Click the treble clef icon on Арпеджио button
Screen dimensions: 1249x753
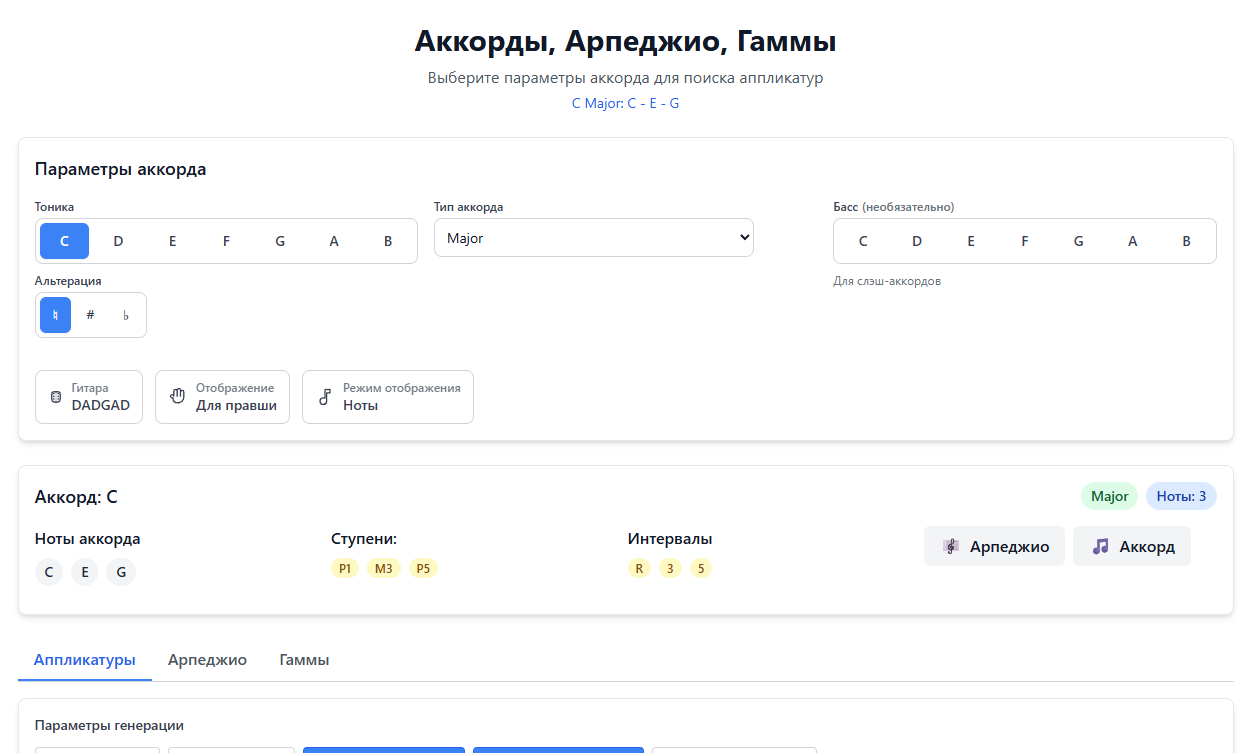[x=951, y=546]
